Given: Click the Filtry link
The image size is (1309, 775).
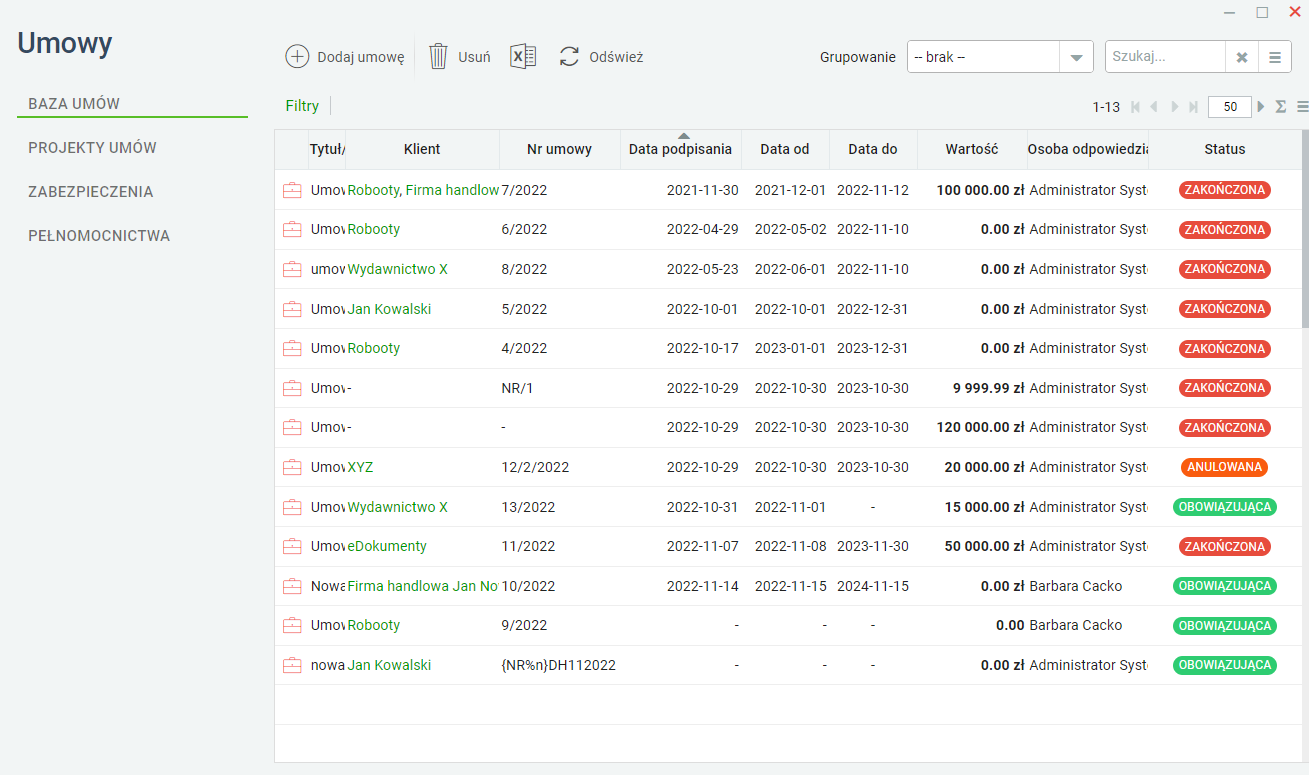Looking at the screenshot, I should pyautogui.click(x=302, y=106).
